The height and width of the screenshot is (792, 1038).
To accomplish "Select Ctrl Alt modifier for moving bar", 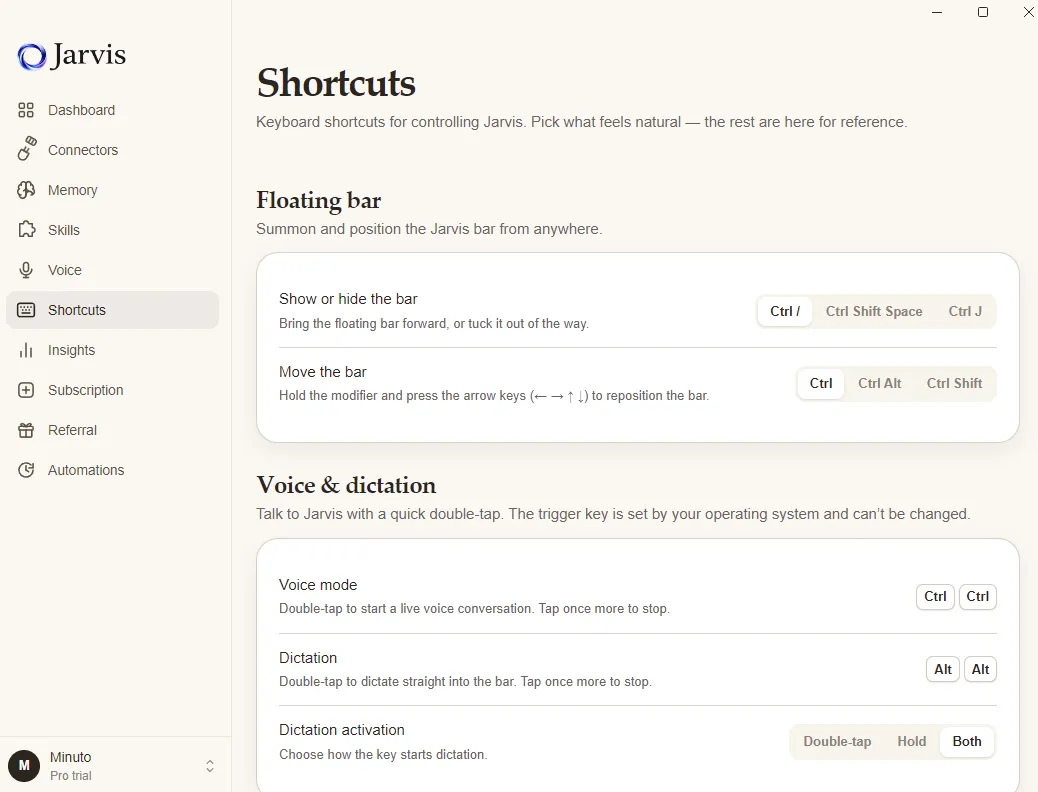I will [880, 383].
